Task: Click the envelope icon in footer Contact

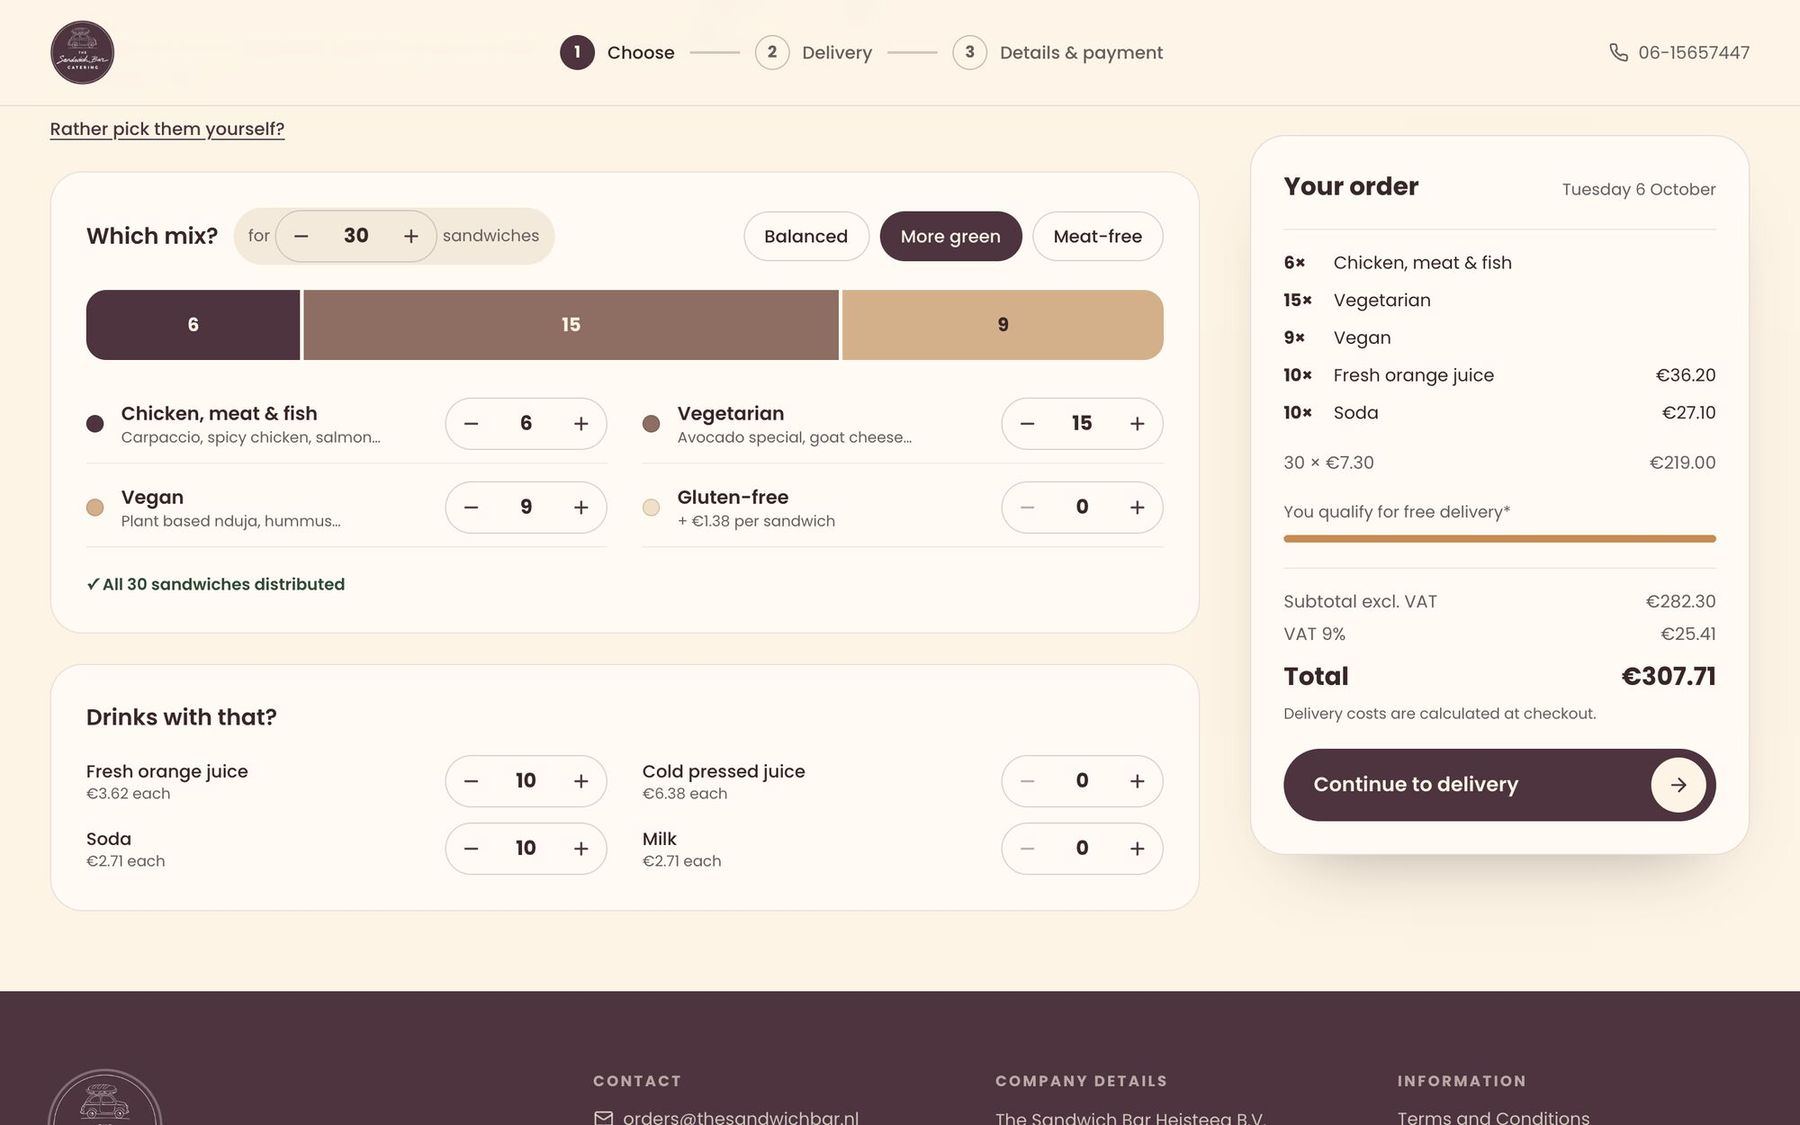Action: click(603, 1118)
